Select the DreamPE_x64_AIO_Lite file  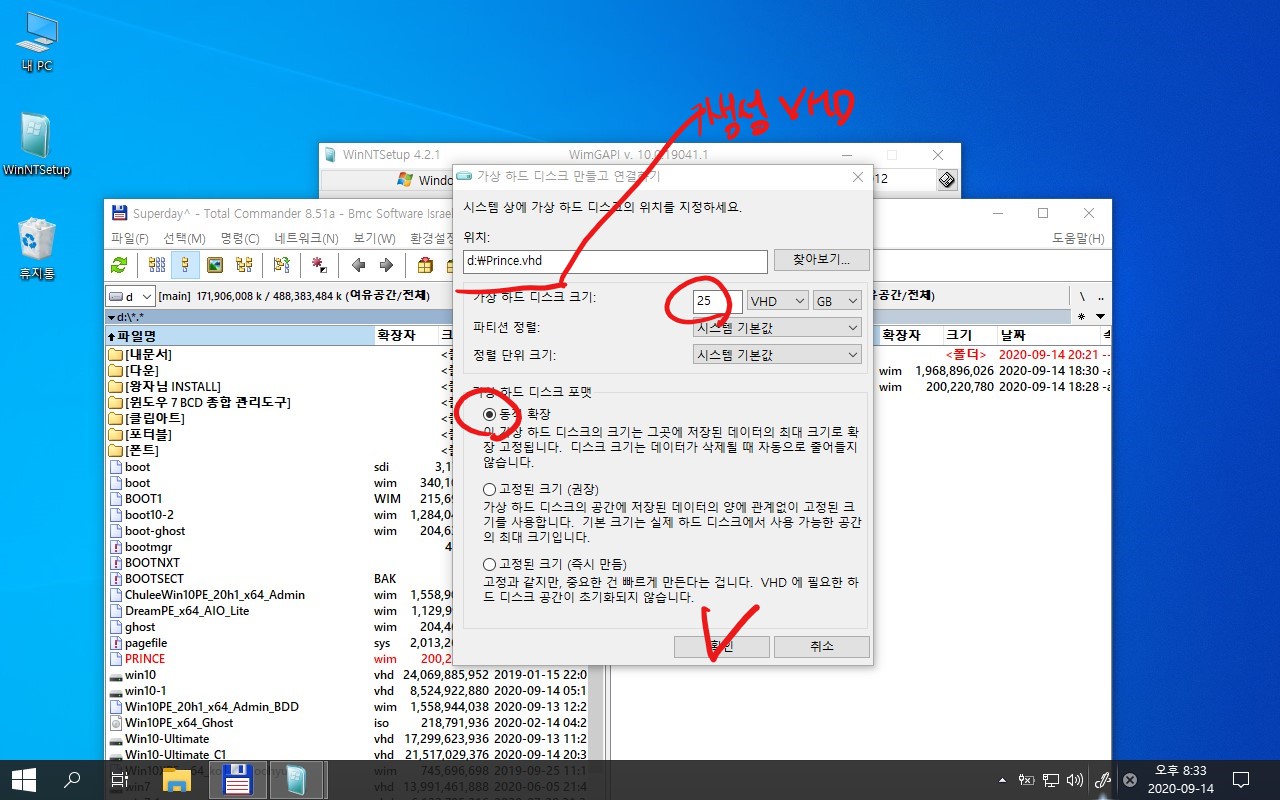tap(345, 611)
